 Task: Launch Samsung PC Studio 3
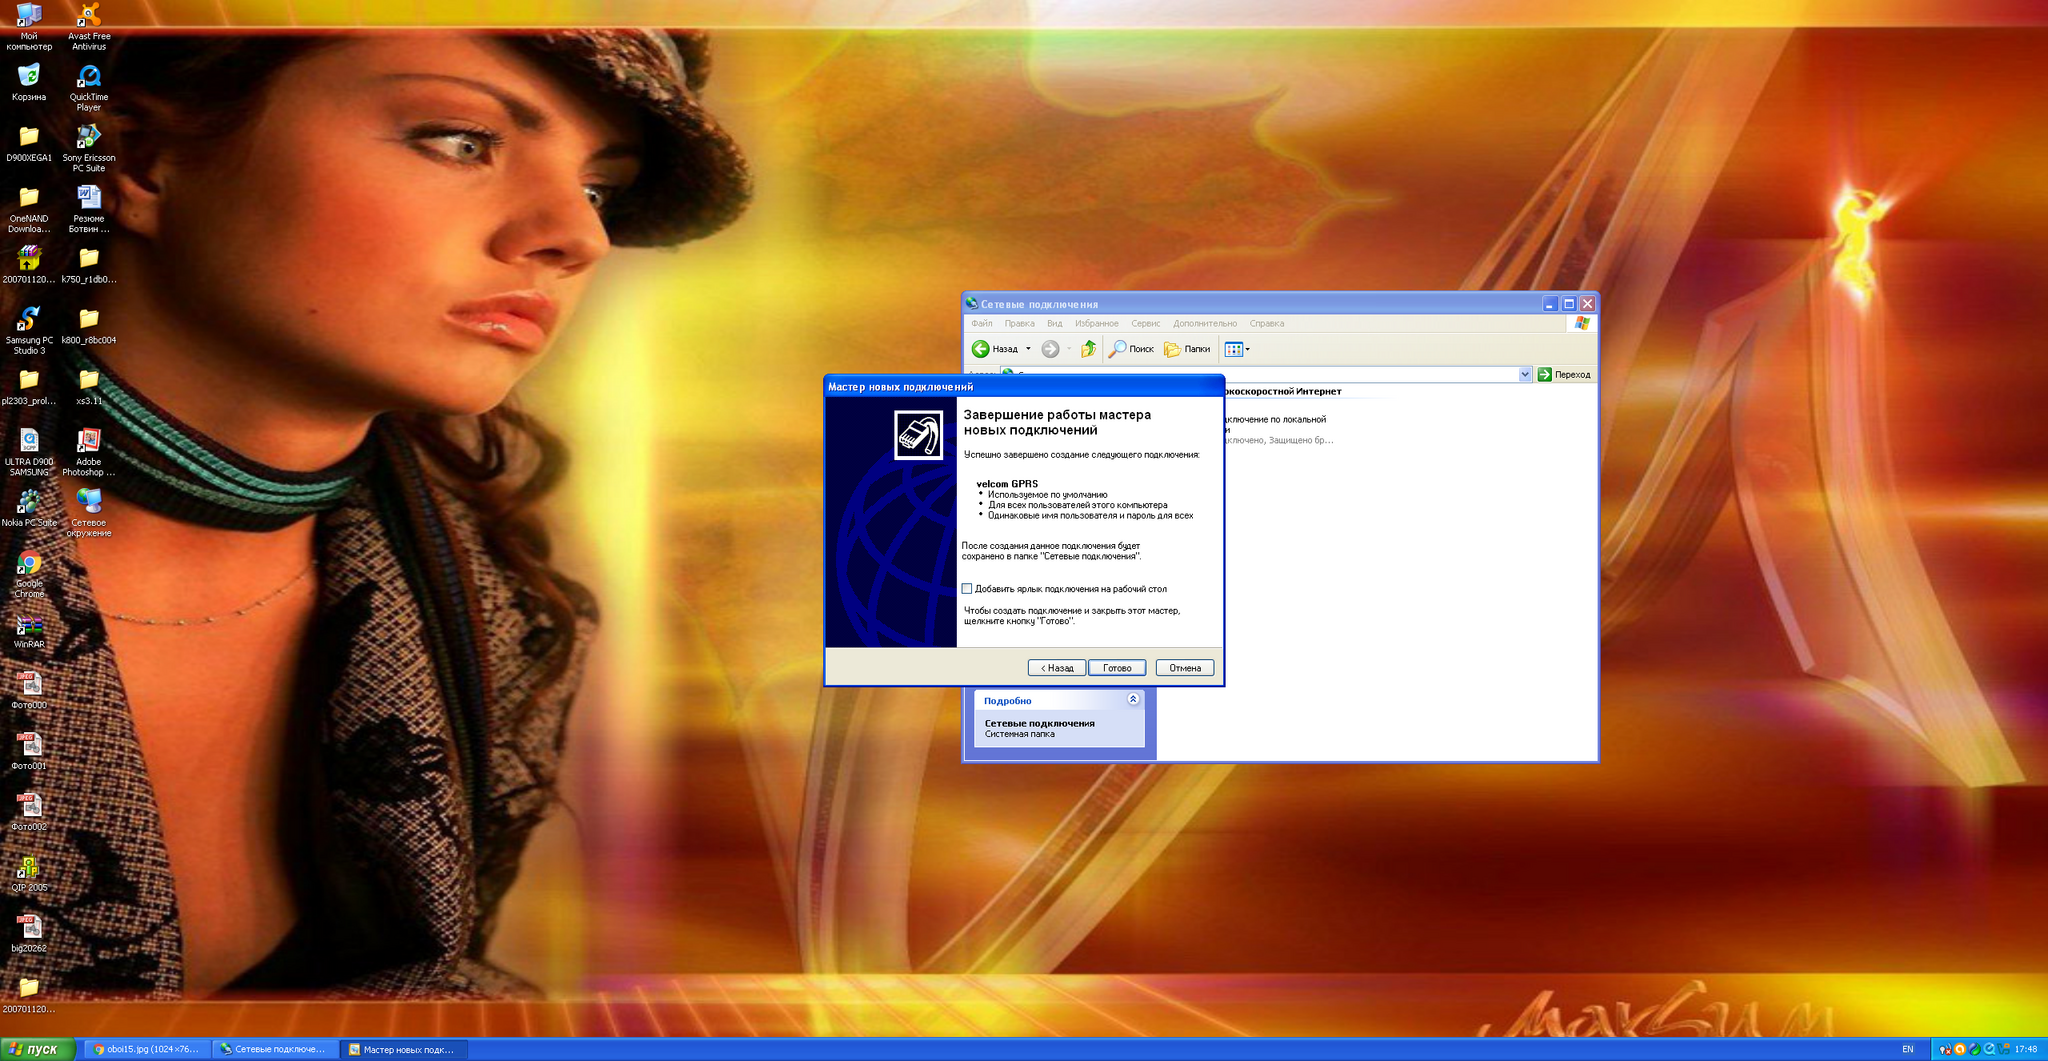pyautogui.click(x=29, y=331)
